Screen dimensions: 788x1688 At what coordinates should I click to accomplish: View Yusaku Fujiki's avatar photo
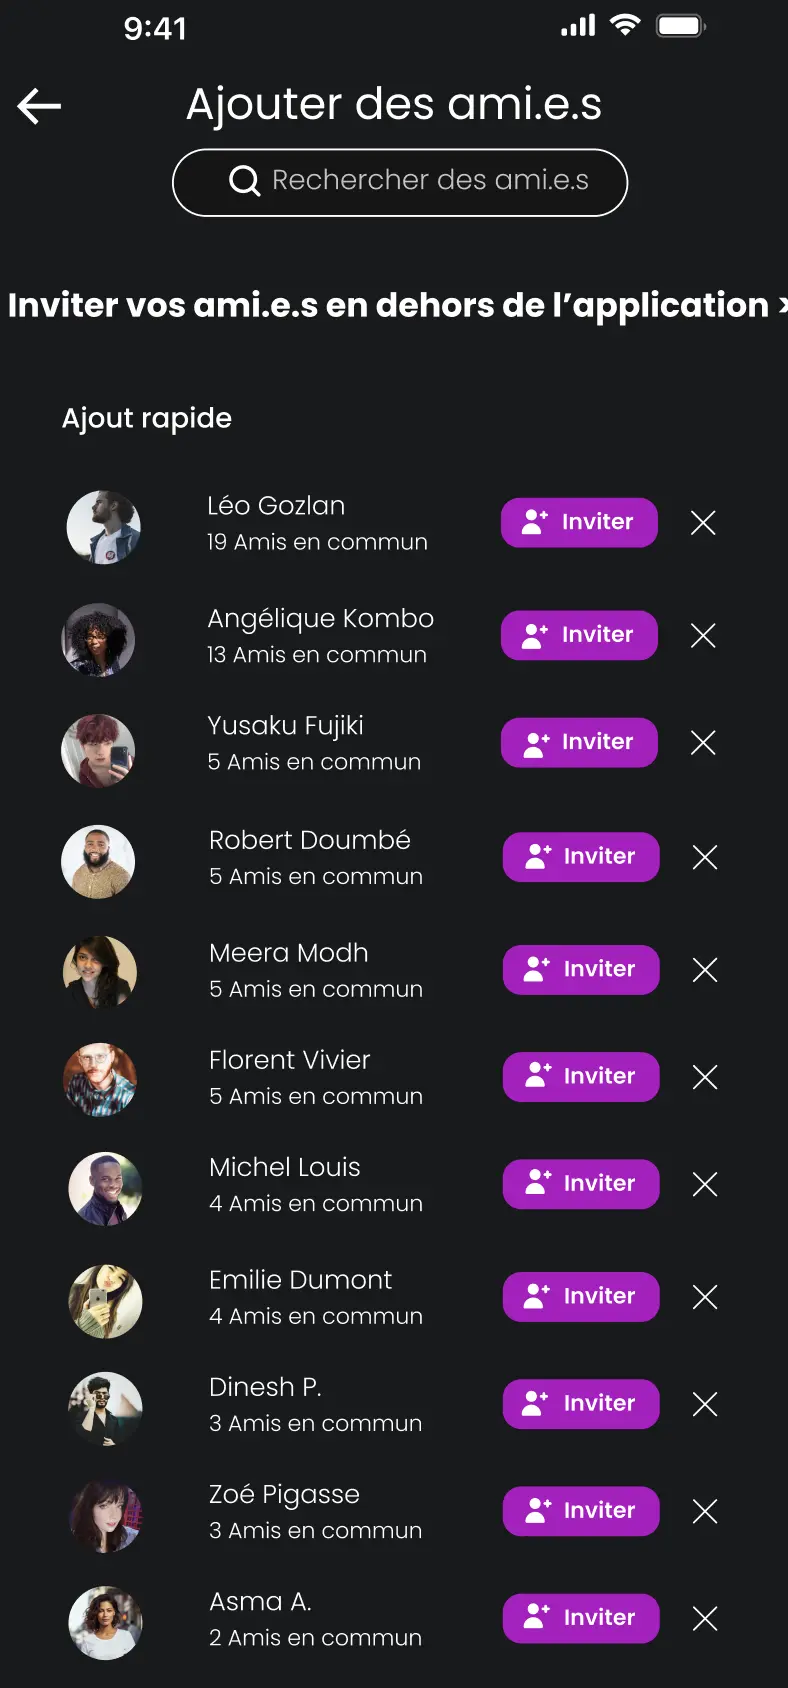[x=98, y=751]
